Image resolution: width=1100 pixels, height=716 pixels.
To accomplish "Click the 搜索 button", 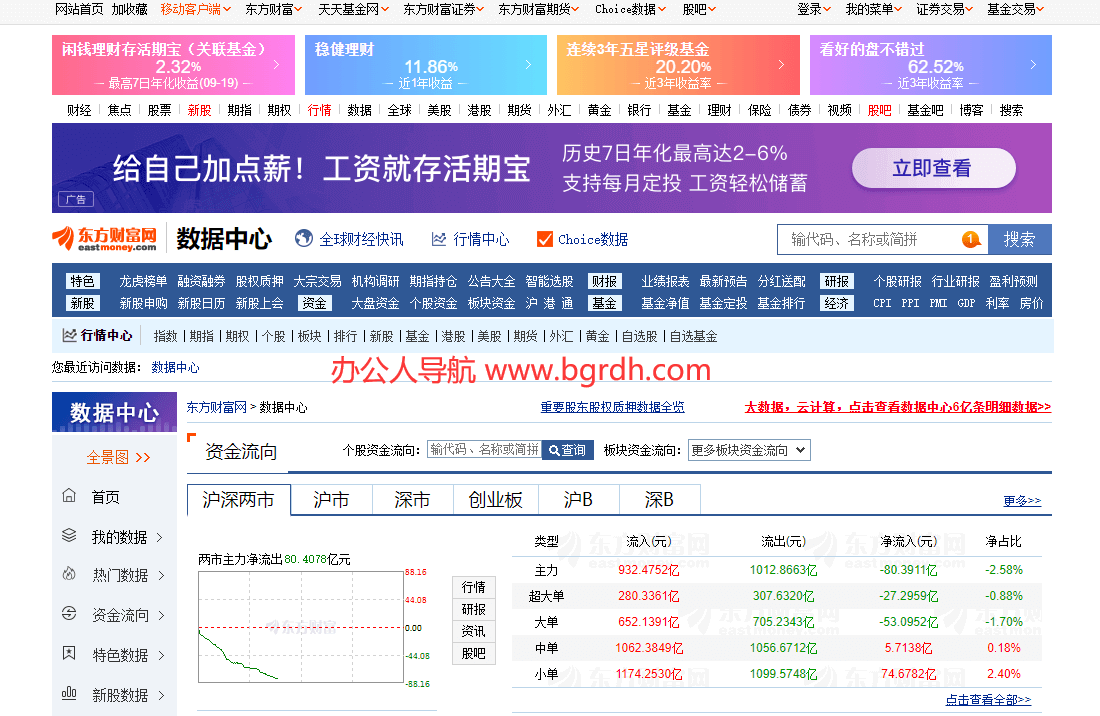I will pos(1019,239).
